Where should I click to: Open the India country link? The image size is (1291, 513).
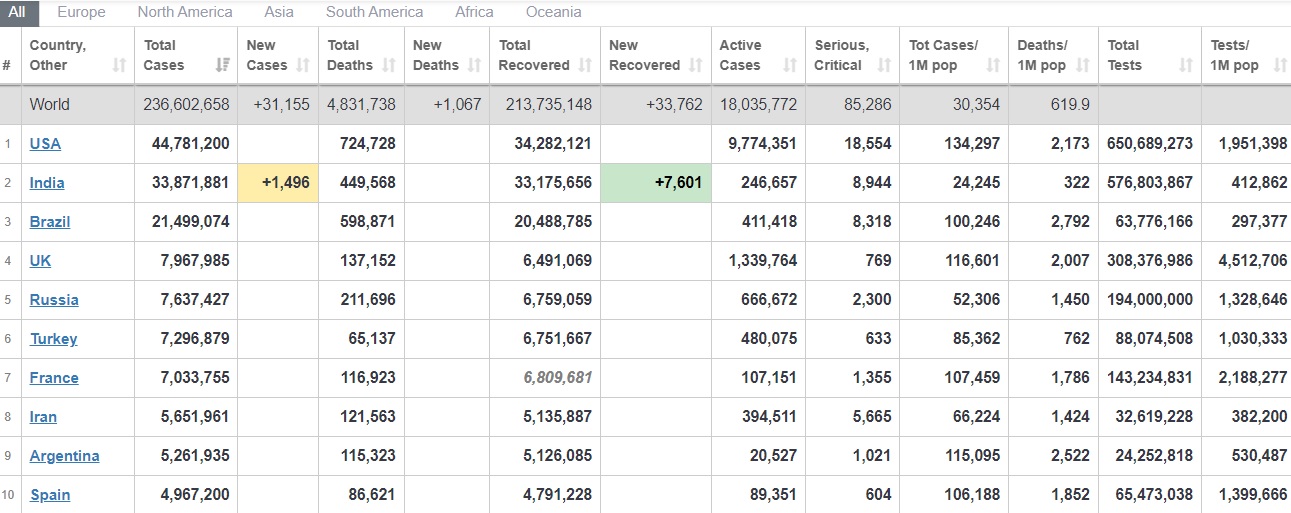[47, 183]
